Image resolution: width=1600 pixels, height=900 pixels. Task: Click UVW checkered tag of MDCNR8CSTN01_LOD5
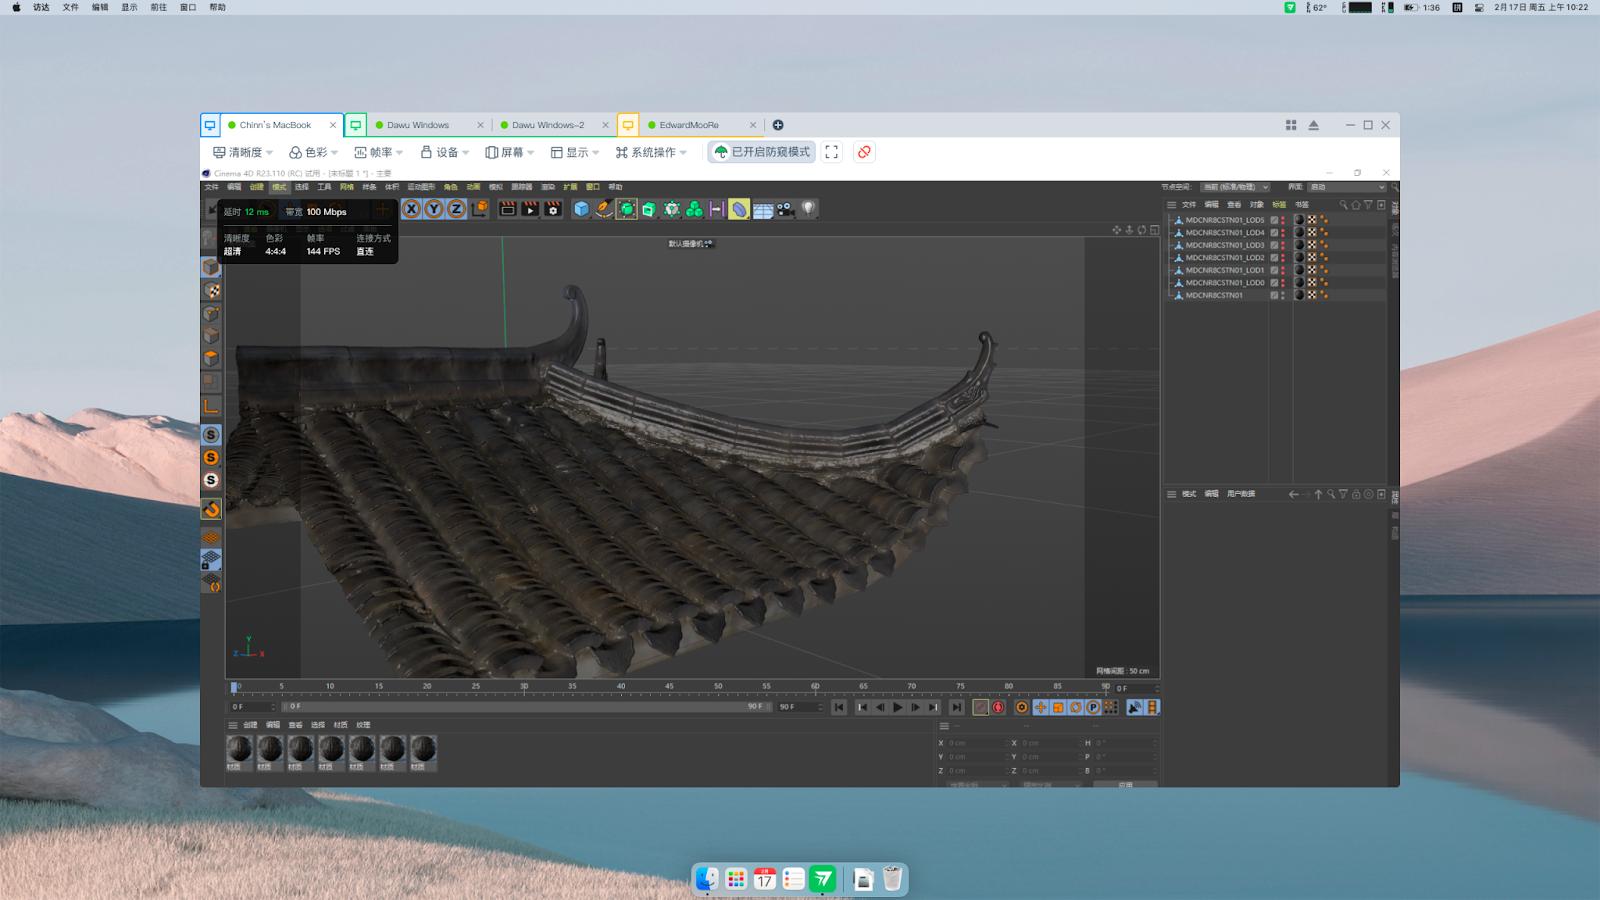(1312, 220)
